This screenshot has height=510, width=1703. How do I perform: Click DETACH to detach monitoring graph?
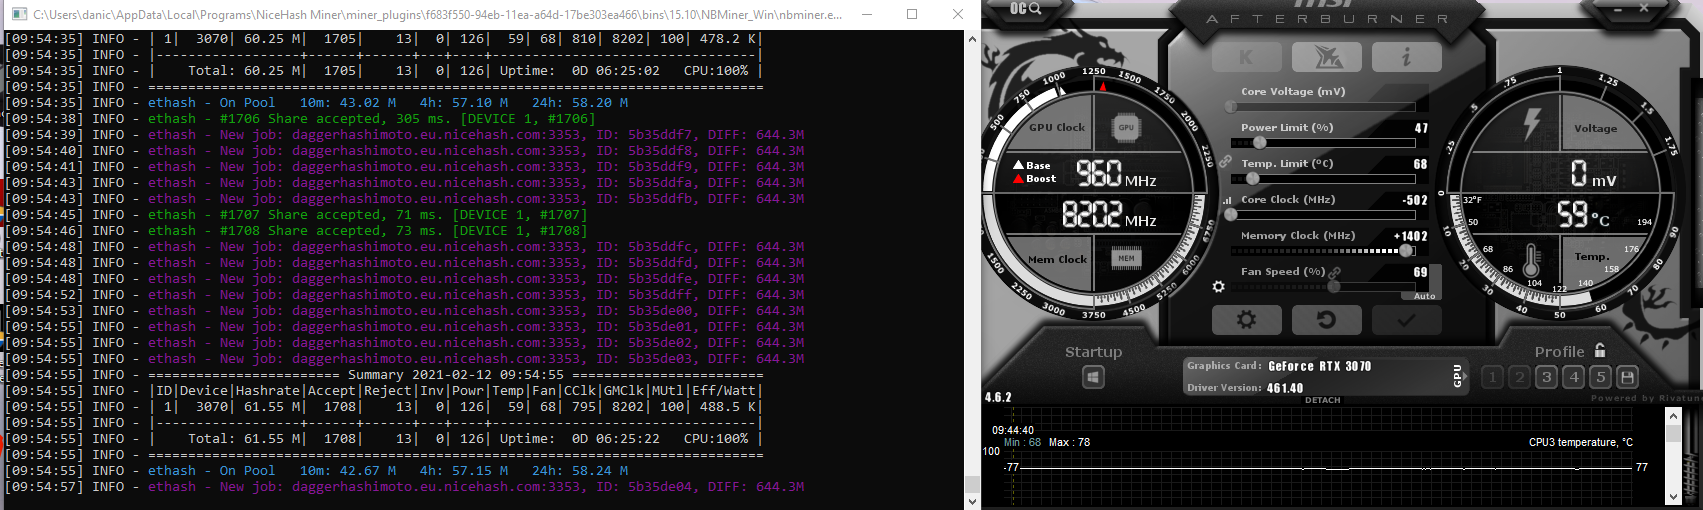pyautogui.click(x=1322, y=400)
